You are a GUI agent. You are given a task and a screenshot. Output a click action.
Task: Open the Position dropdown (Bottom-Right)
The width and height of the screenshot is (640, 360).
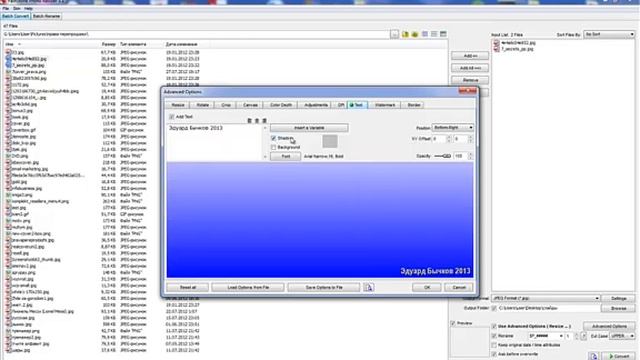pyautogui.click(x=453, y=128)
